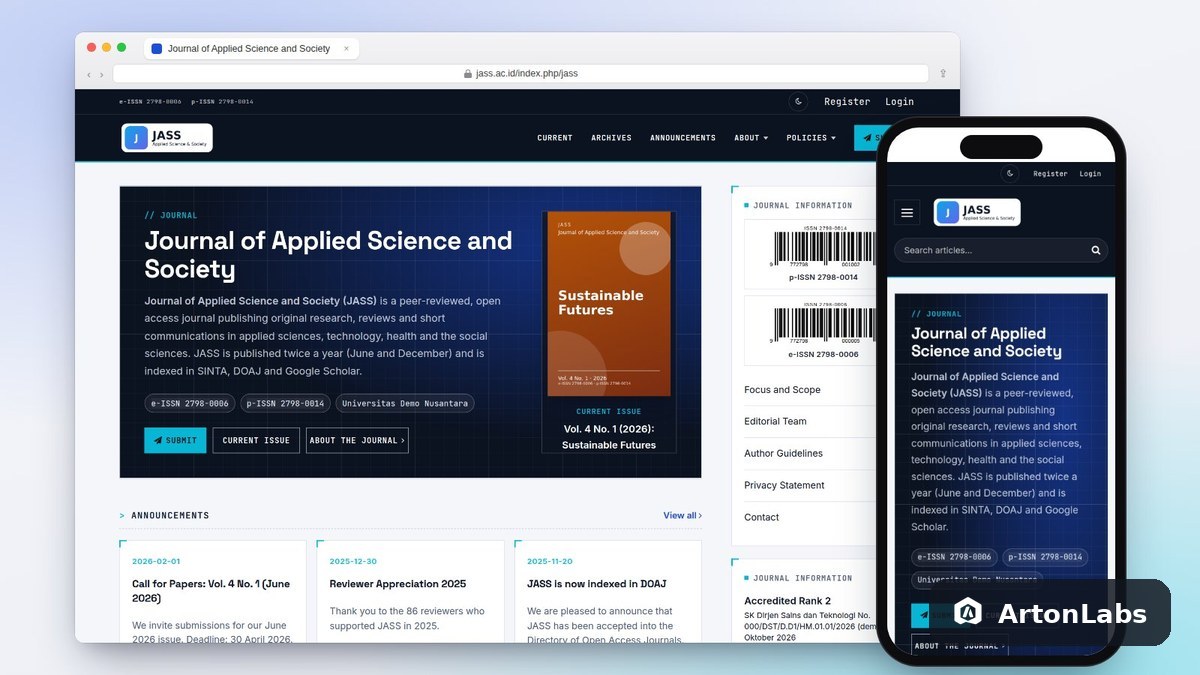Toggle dark mode moon icon in desktop browser
Screen dimensions: 1200x675
[x=798, y=101]
